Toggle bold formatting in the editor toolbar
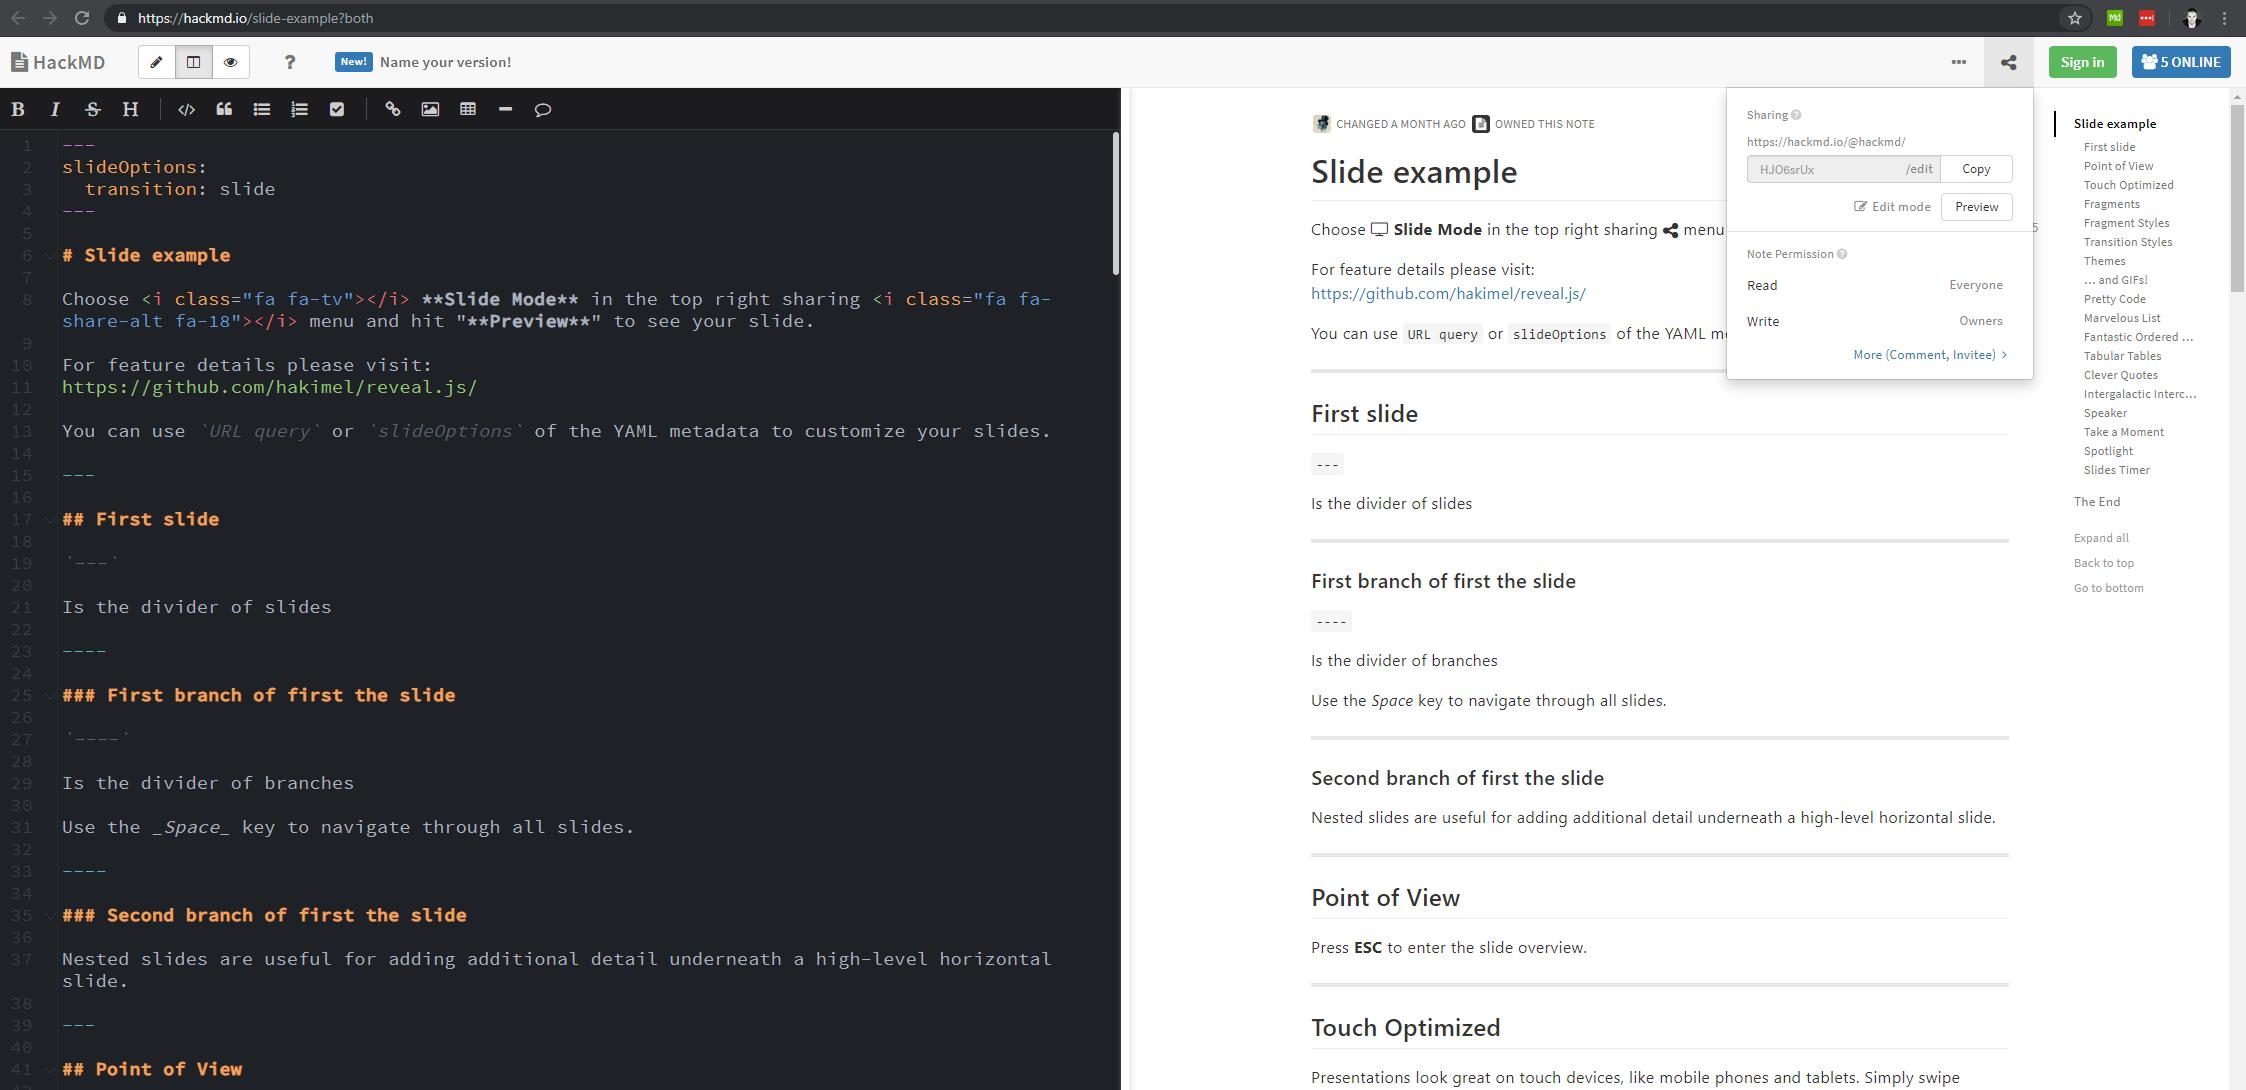2246x1090 pixels. tap(17, 109)
